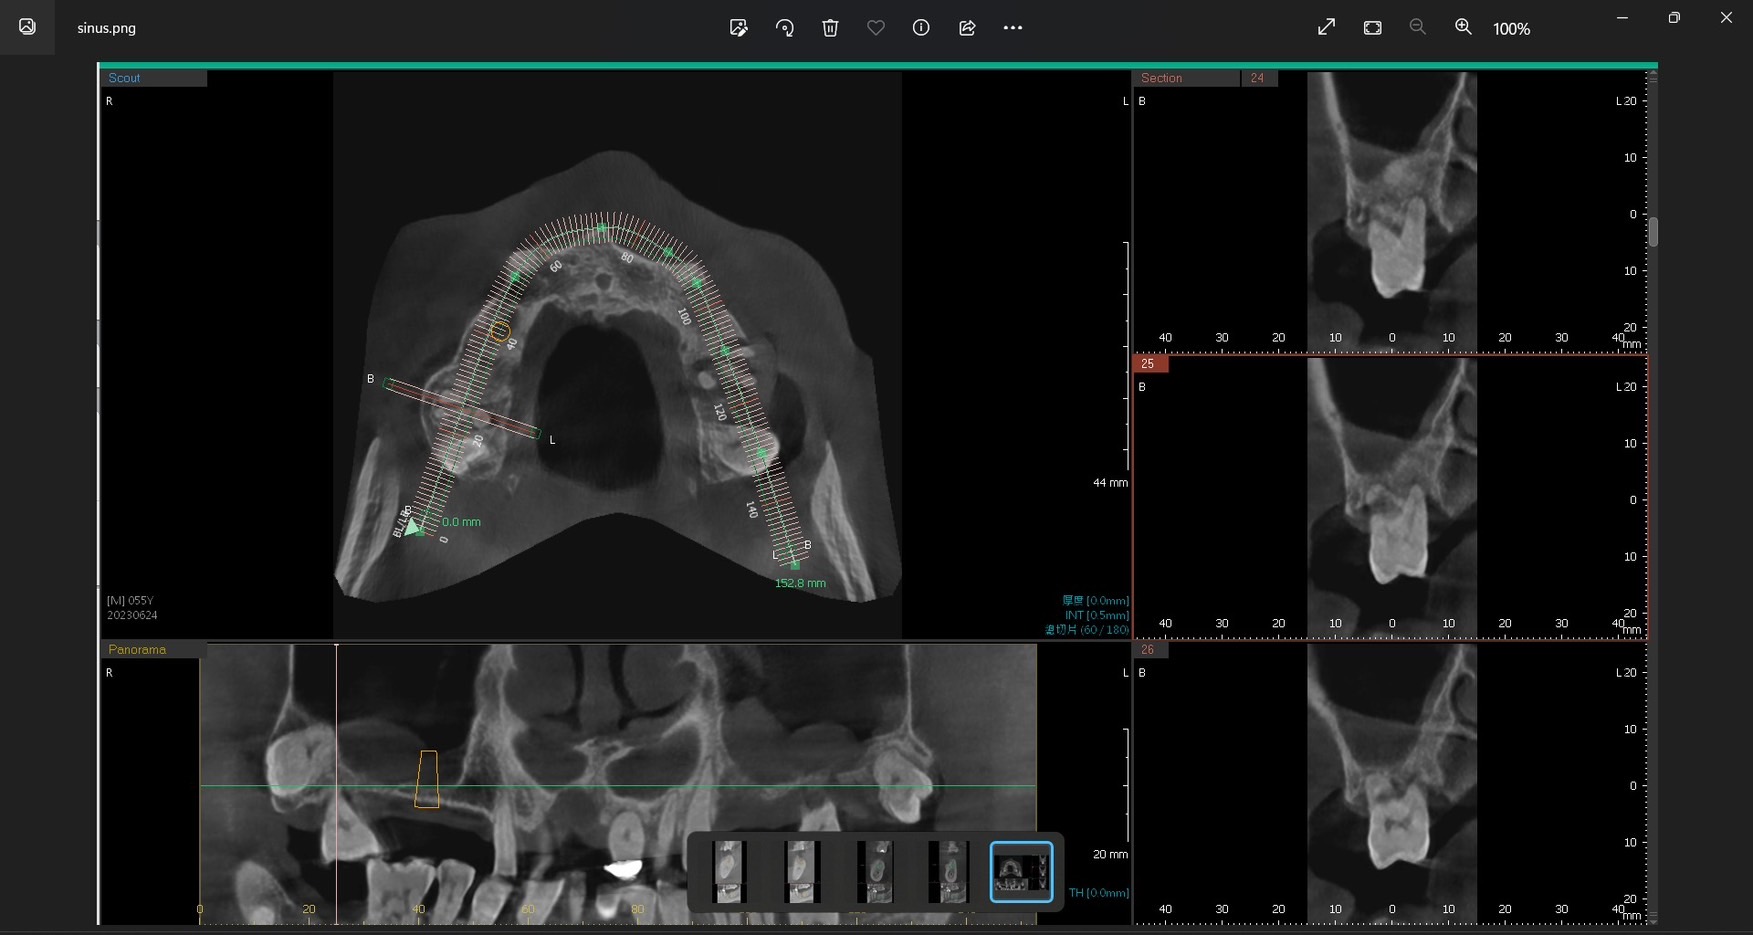Select the third filmstrip thumbnail

tap(875, 872)
